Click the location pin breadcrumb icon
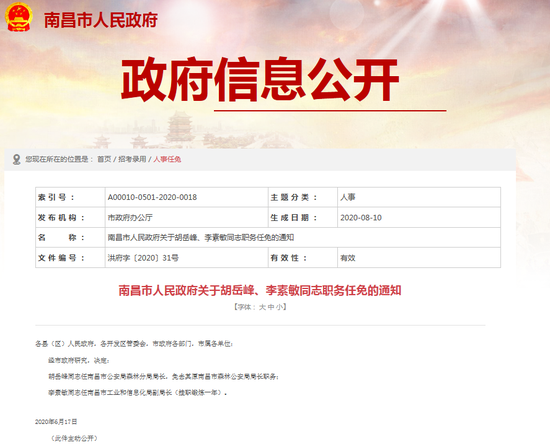This screenshot has width=550, height=445. 16,160
